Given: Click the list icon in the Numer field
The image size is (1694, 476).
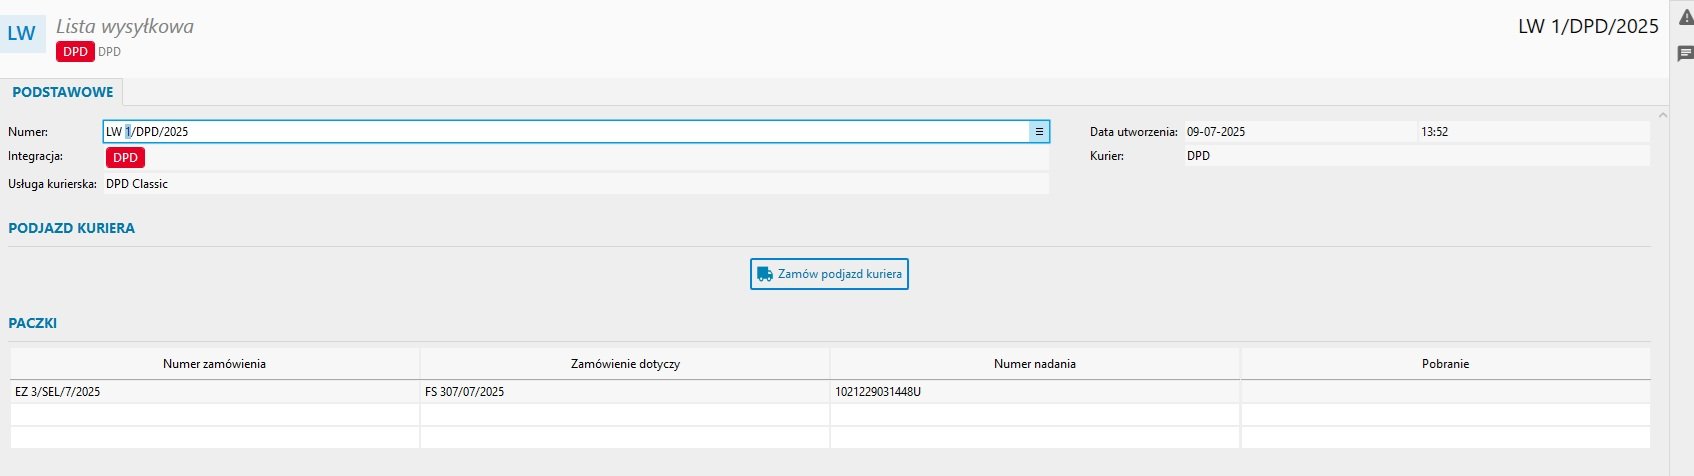Looking at the screenshot, I should (x=1039, y=132).
